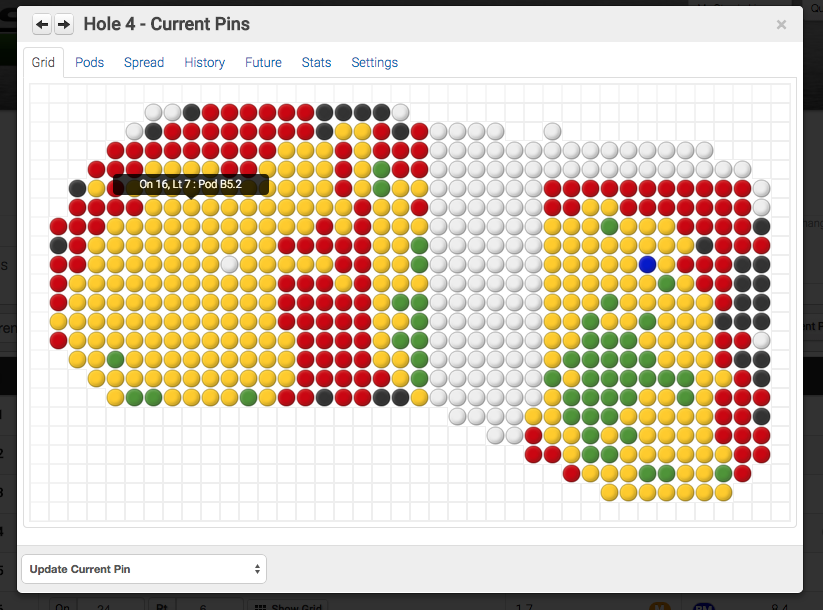823x610 pixels.
Task: Open the Update Current Pin dropdown
Action: coord(144,569)
